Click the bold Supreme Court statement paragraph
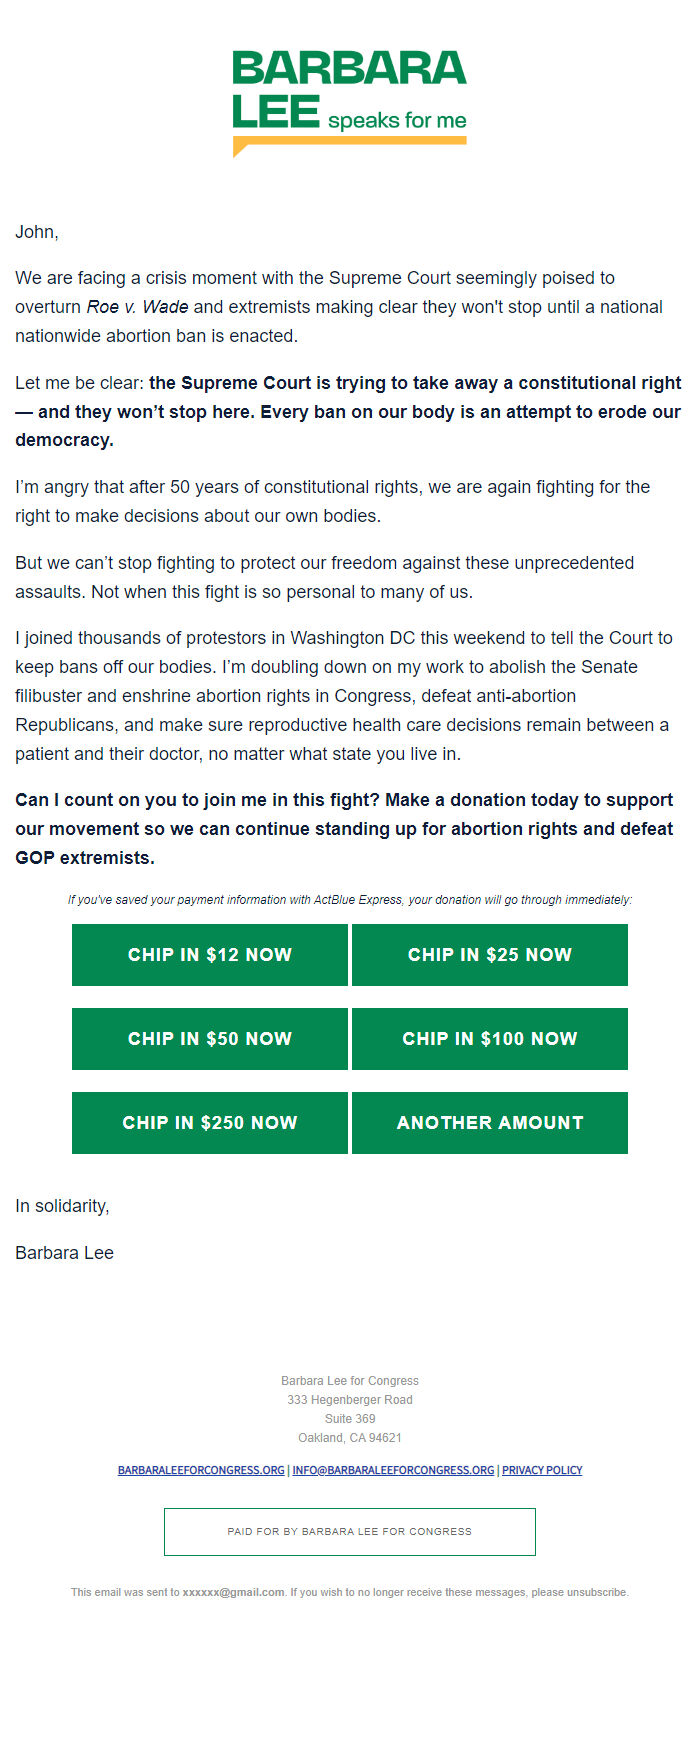The width and height of the screenshot is (700, 1742). pyautogui.click(x=348, y=412)
